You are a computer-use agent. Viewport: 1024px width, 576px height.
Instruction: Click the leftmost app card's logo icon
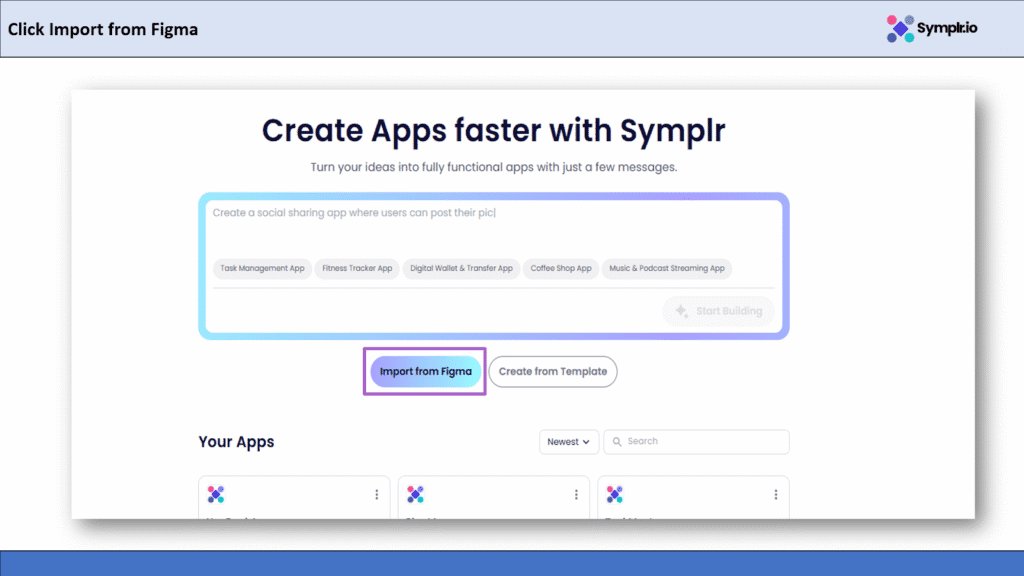coord(216,494)
